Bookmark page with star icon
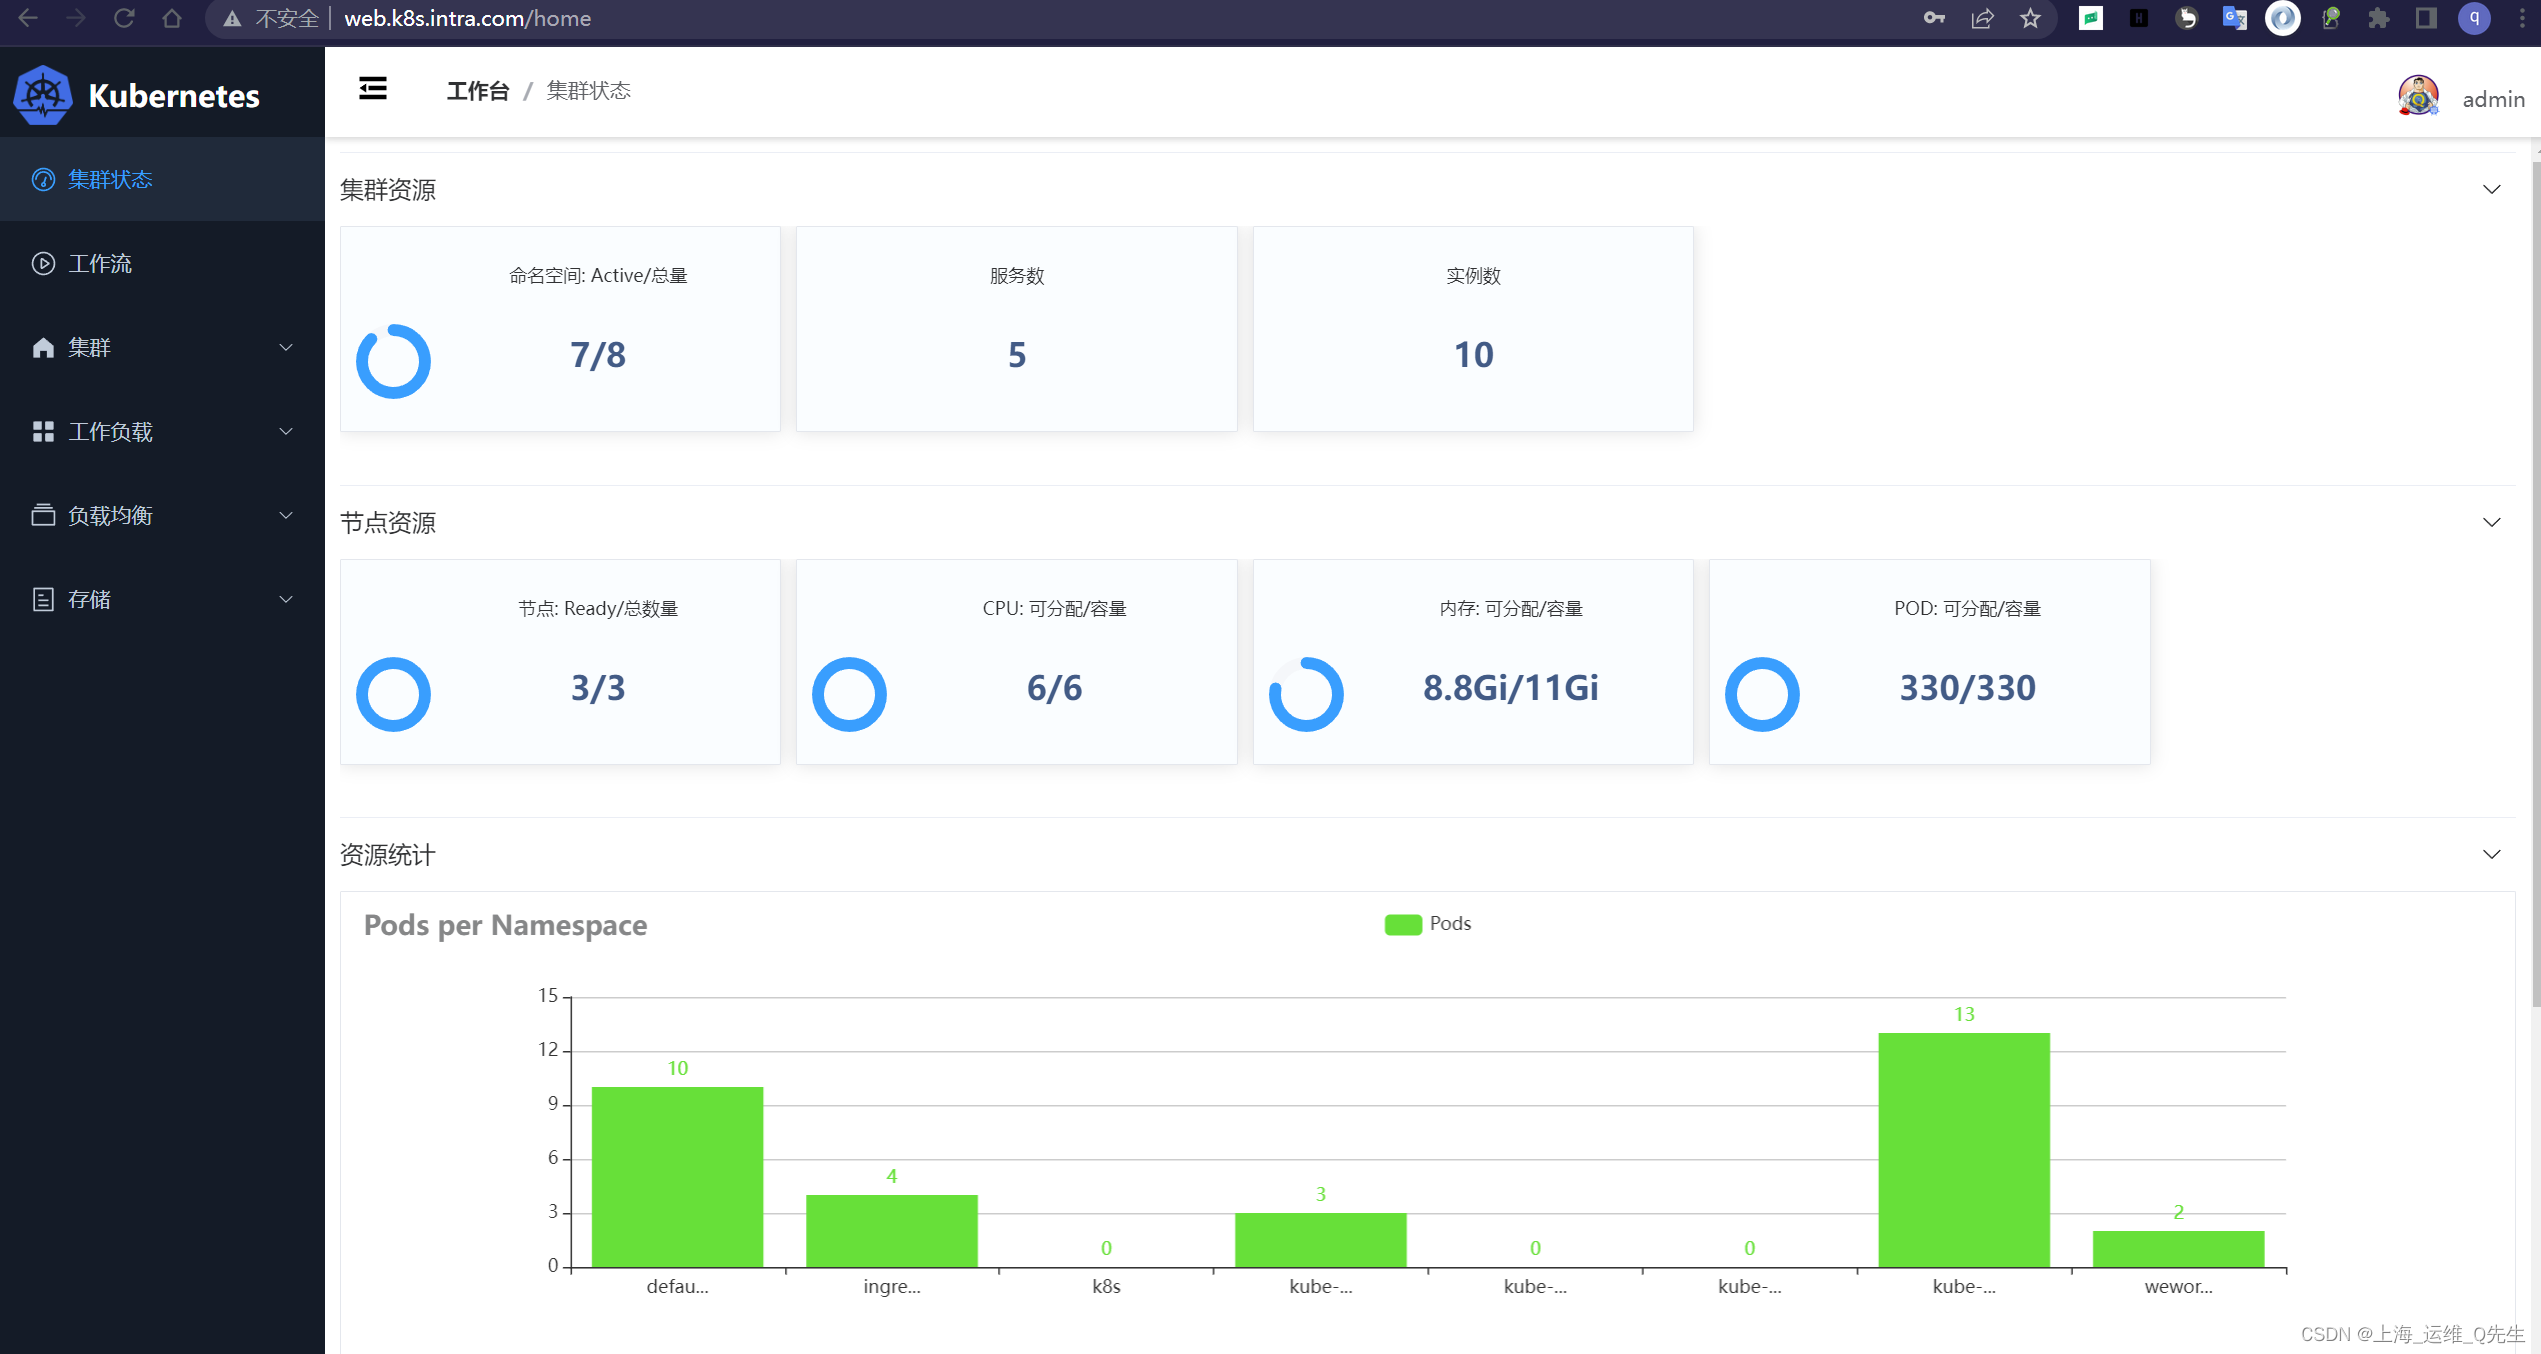 (2030, 18)
